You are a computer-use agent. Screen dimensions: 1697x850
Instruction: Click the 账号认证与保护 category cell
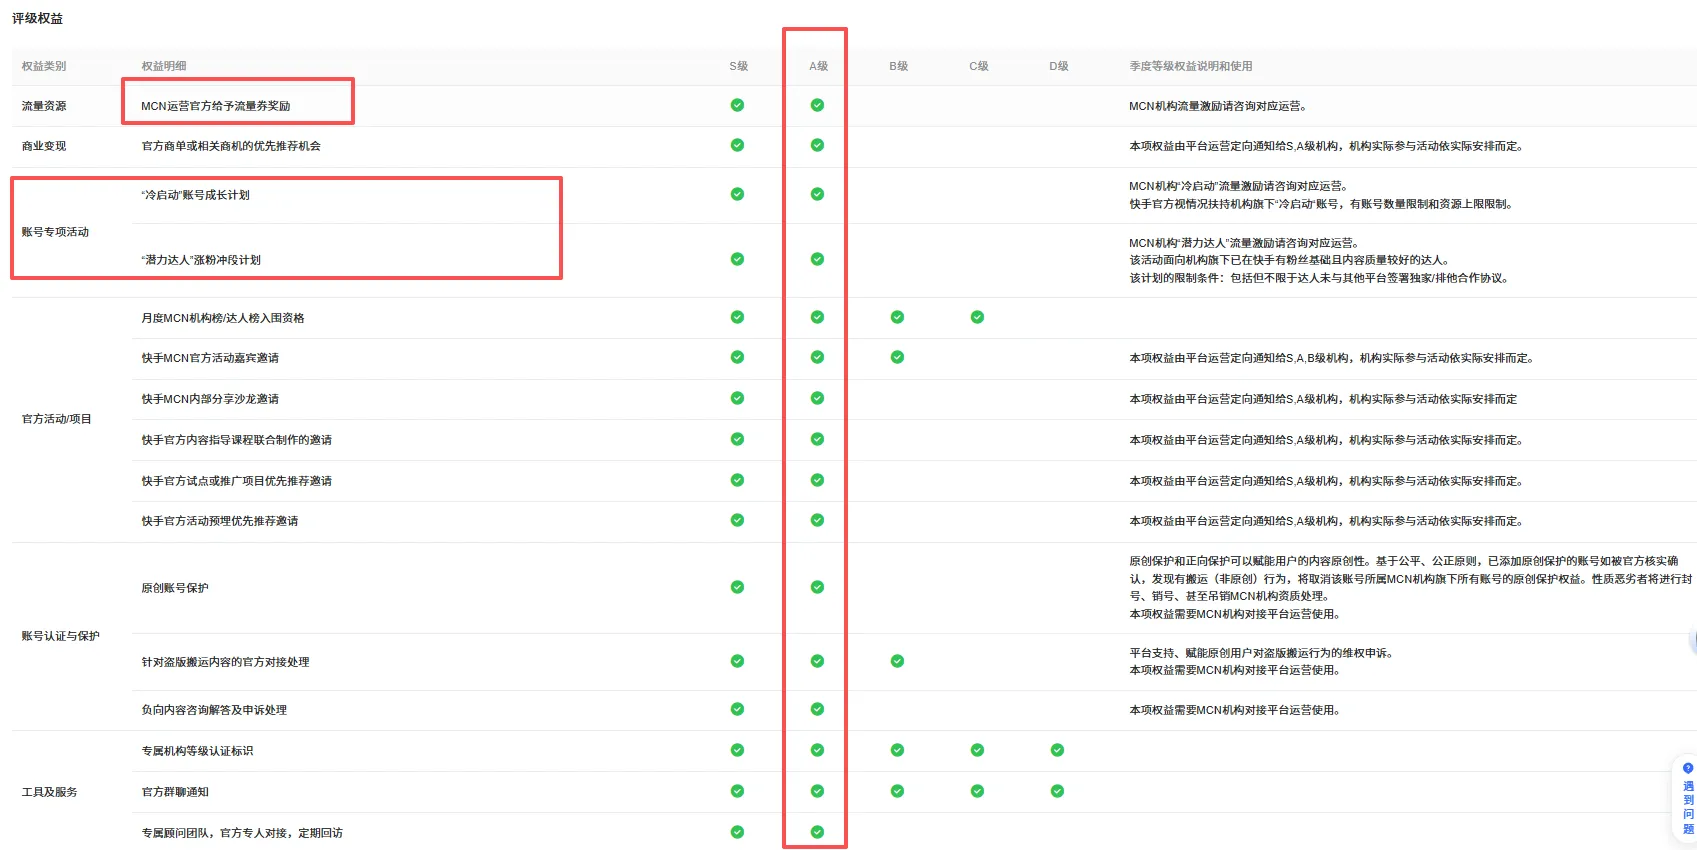(61, 636)
